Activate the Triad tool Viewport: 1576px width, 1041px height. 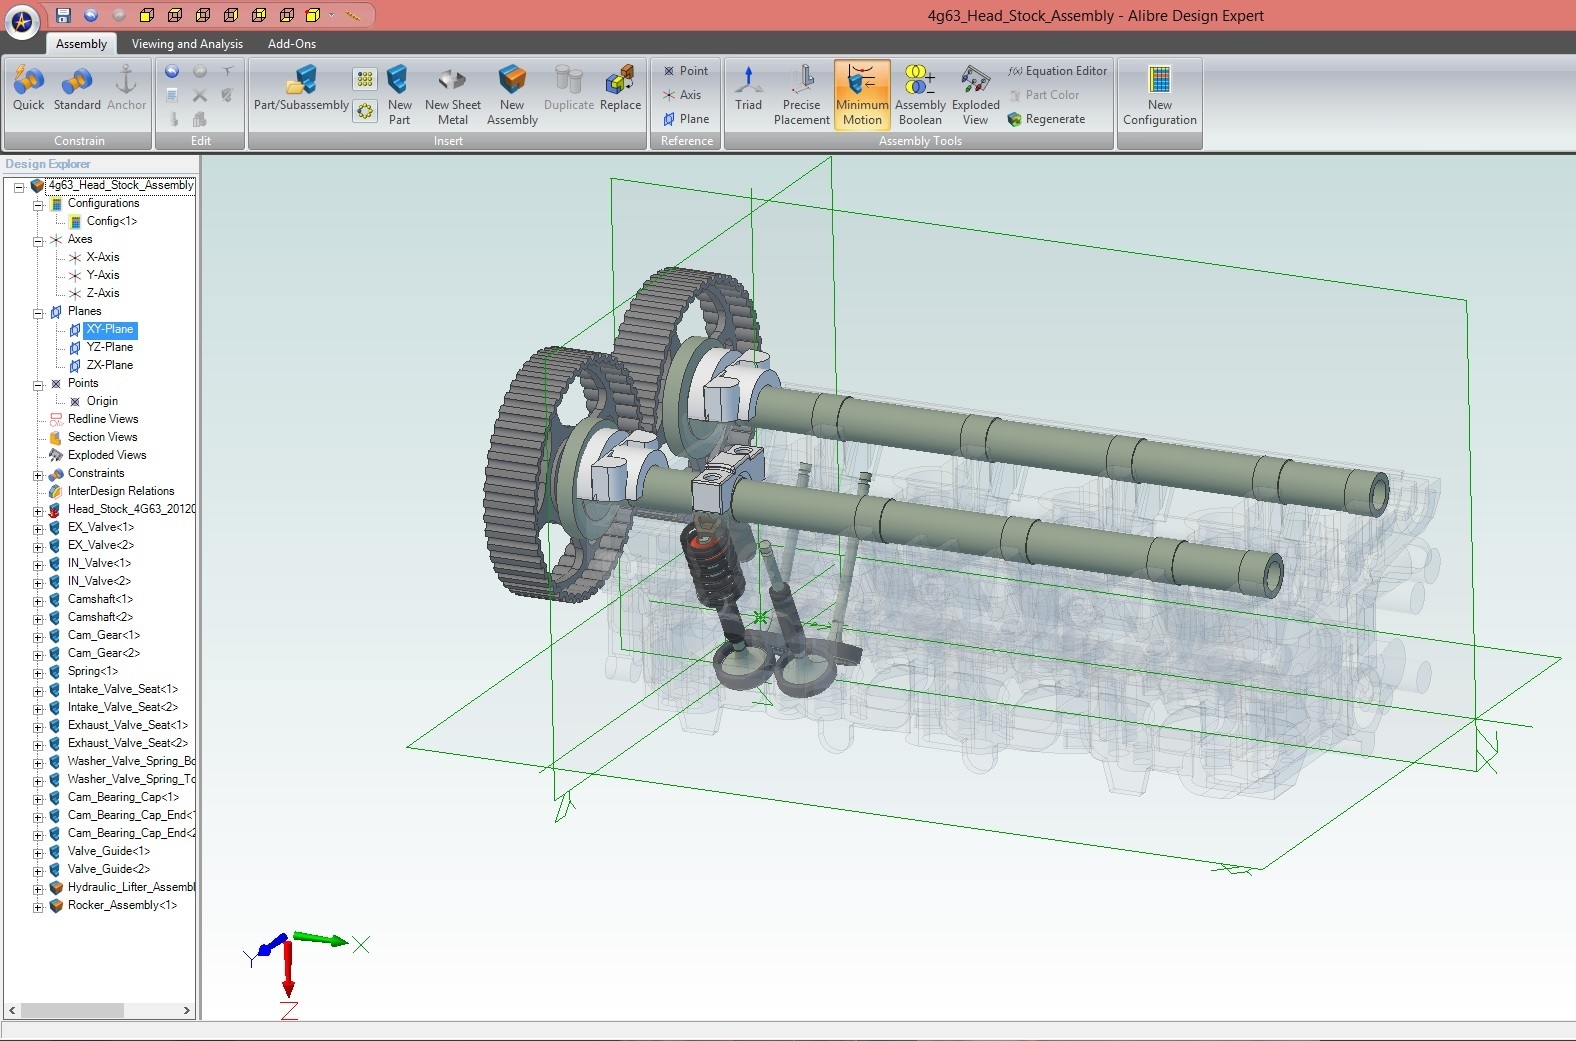[x=748, y=89]
